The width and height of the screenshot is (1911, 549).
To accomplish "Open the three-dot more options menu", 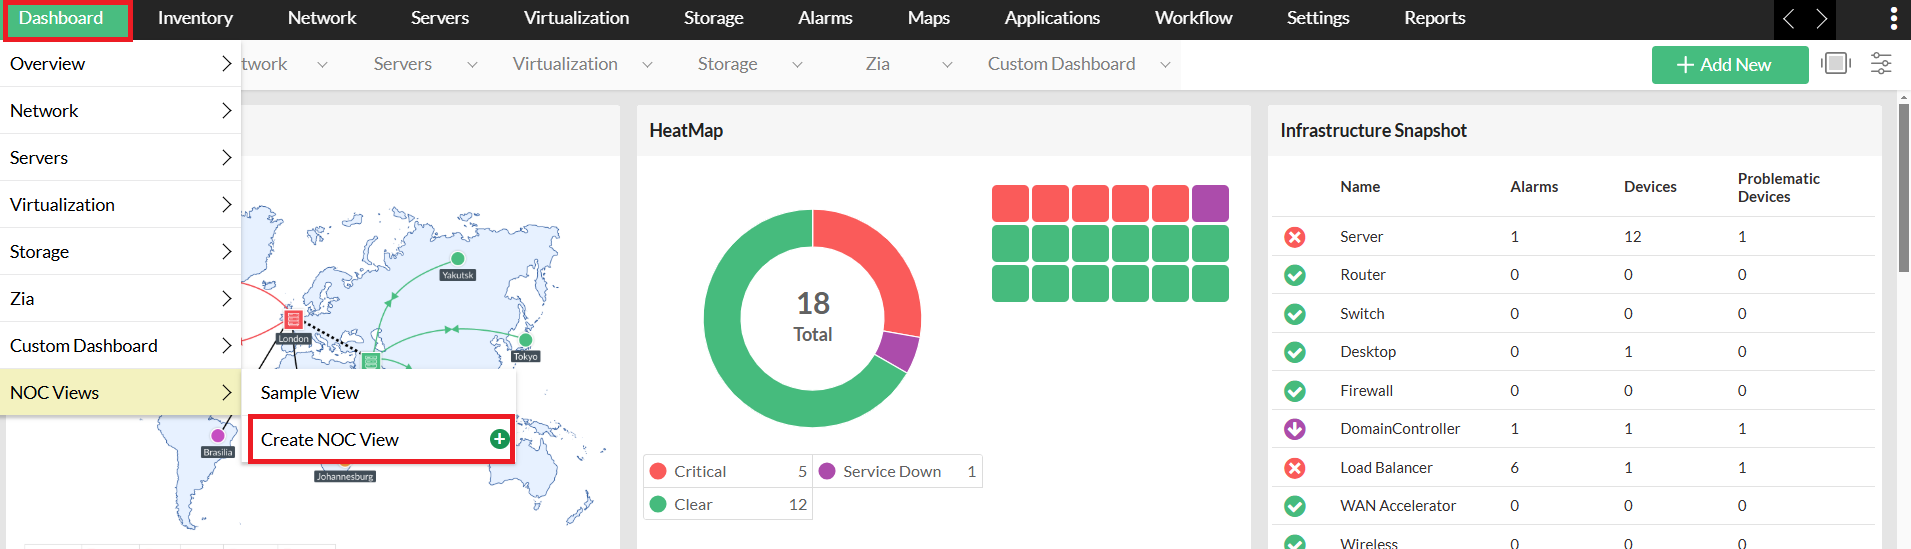I will point(1893,19).
